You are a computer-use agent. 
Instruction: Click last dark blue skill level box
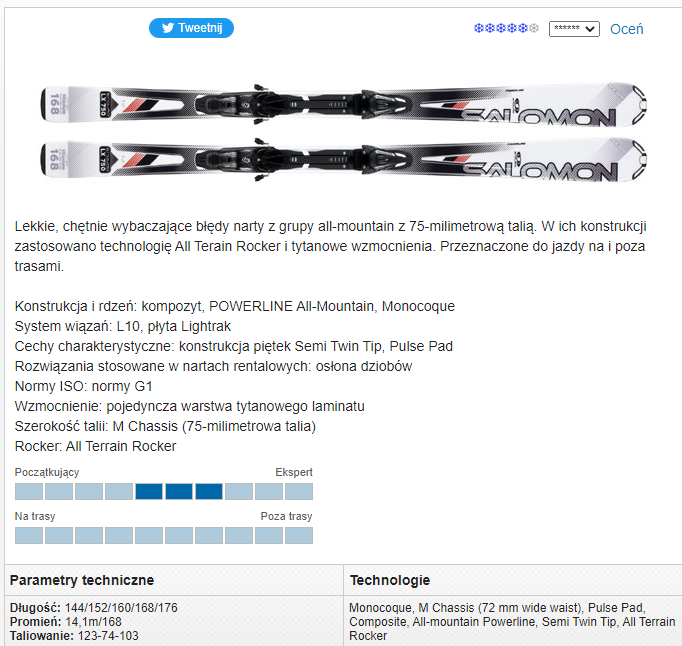209,492
